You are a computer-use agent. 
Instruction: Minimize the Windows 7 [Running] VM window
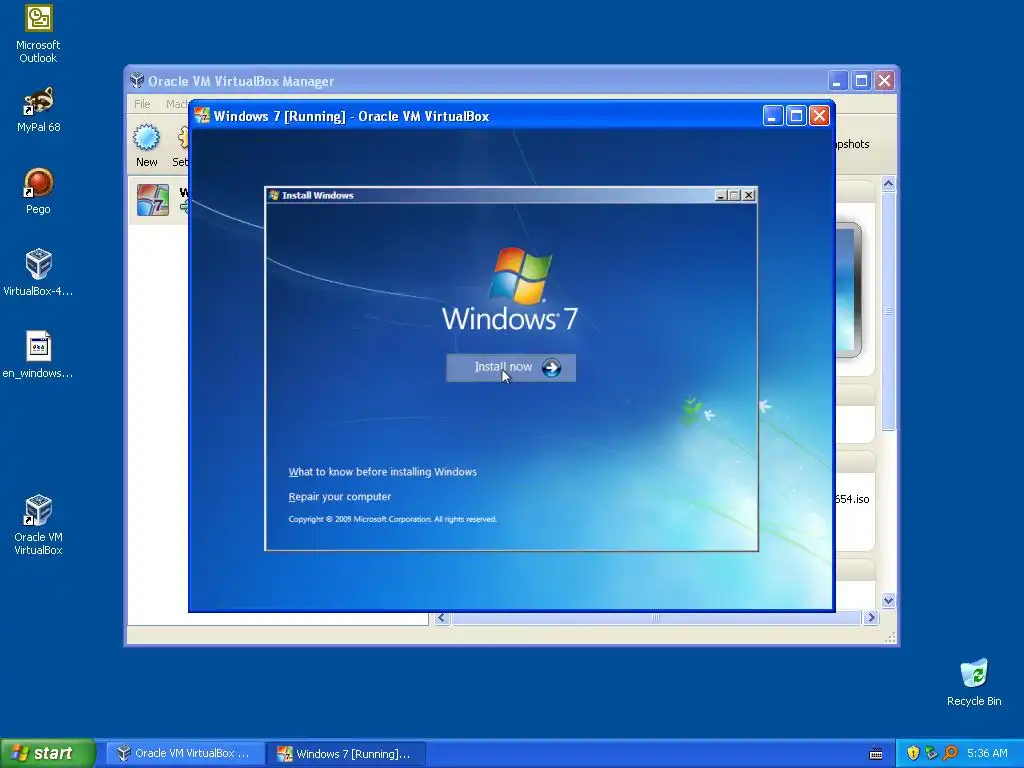point(773,116)
